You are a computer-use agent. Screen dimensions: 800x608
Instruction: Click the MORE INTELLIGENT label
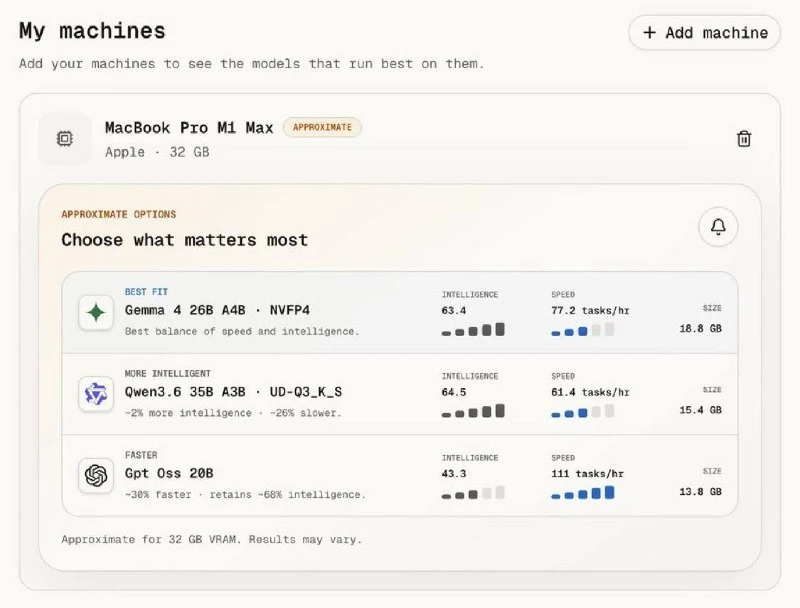click(x=167, y=373)
